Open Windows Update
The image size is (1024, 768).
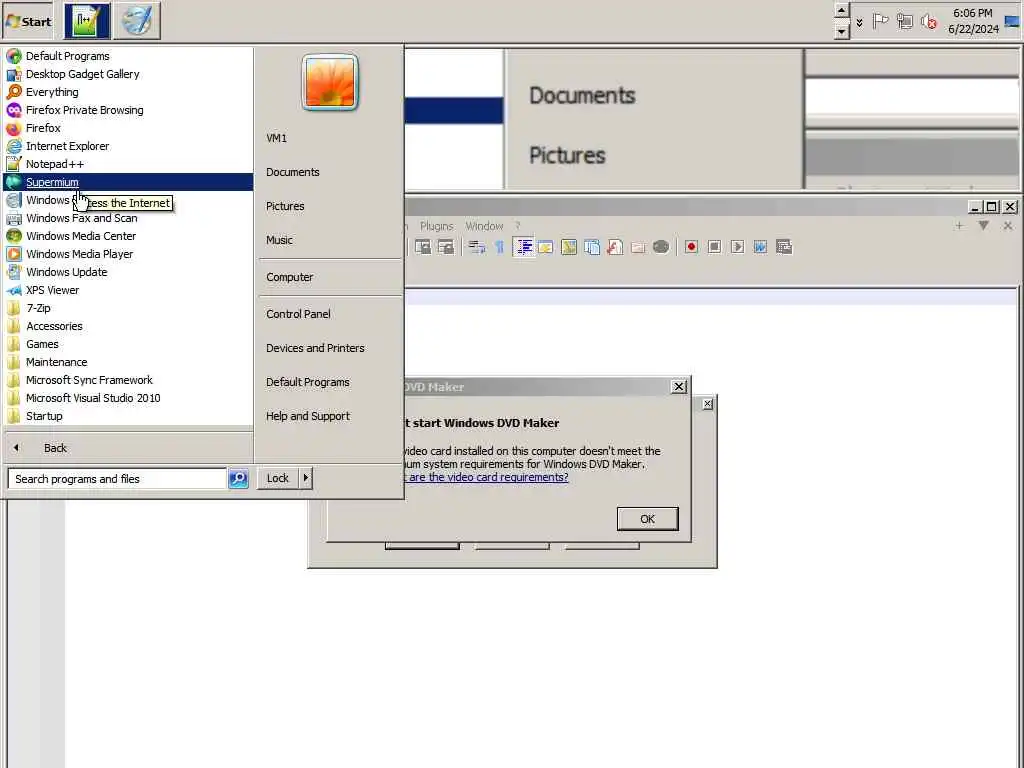[x=67, y=272]
